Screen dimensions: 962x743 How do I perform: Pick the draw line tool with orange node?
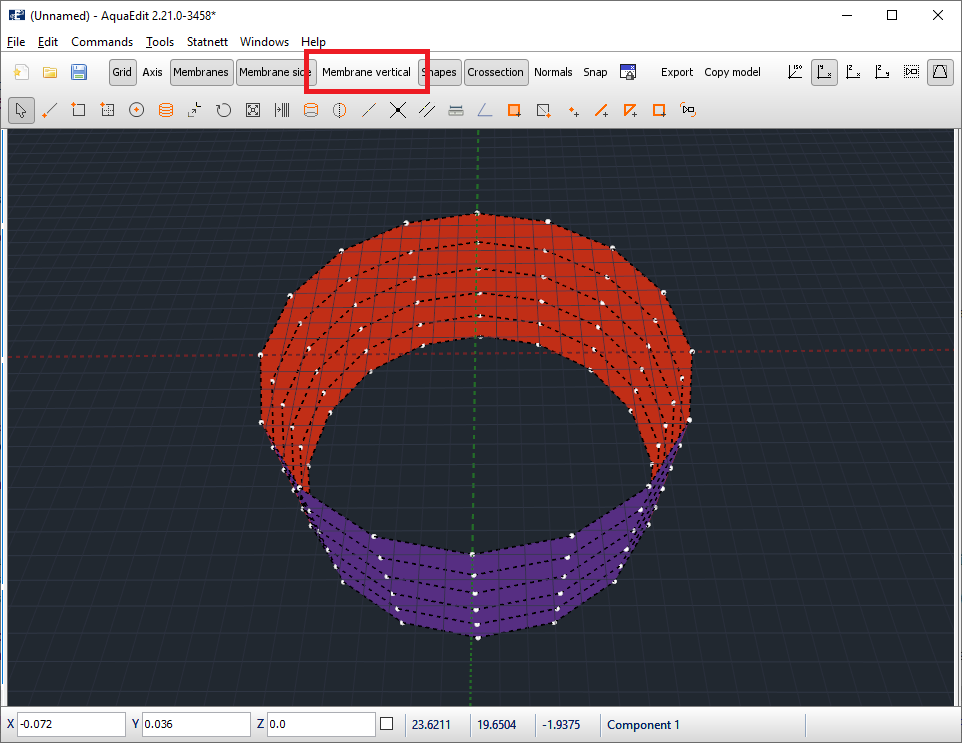(x=50, y=110)
